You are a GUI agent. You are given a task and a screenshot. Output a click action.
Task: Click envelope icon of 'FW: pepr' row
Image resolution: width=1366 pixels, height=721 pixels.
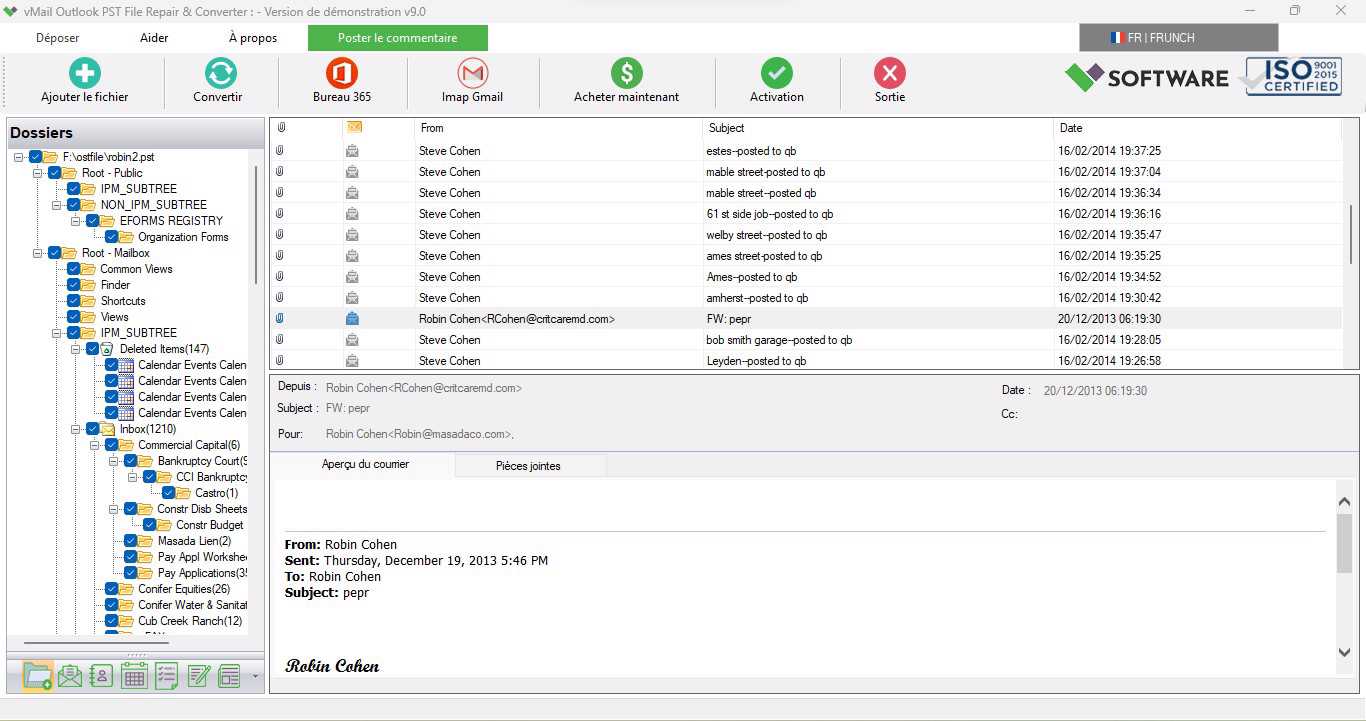(352, 319)
